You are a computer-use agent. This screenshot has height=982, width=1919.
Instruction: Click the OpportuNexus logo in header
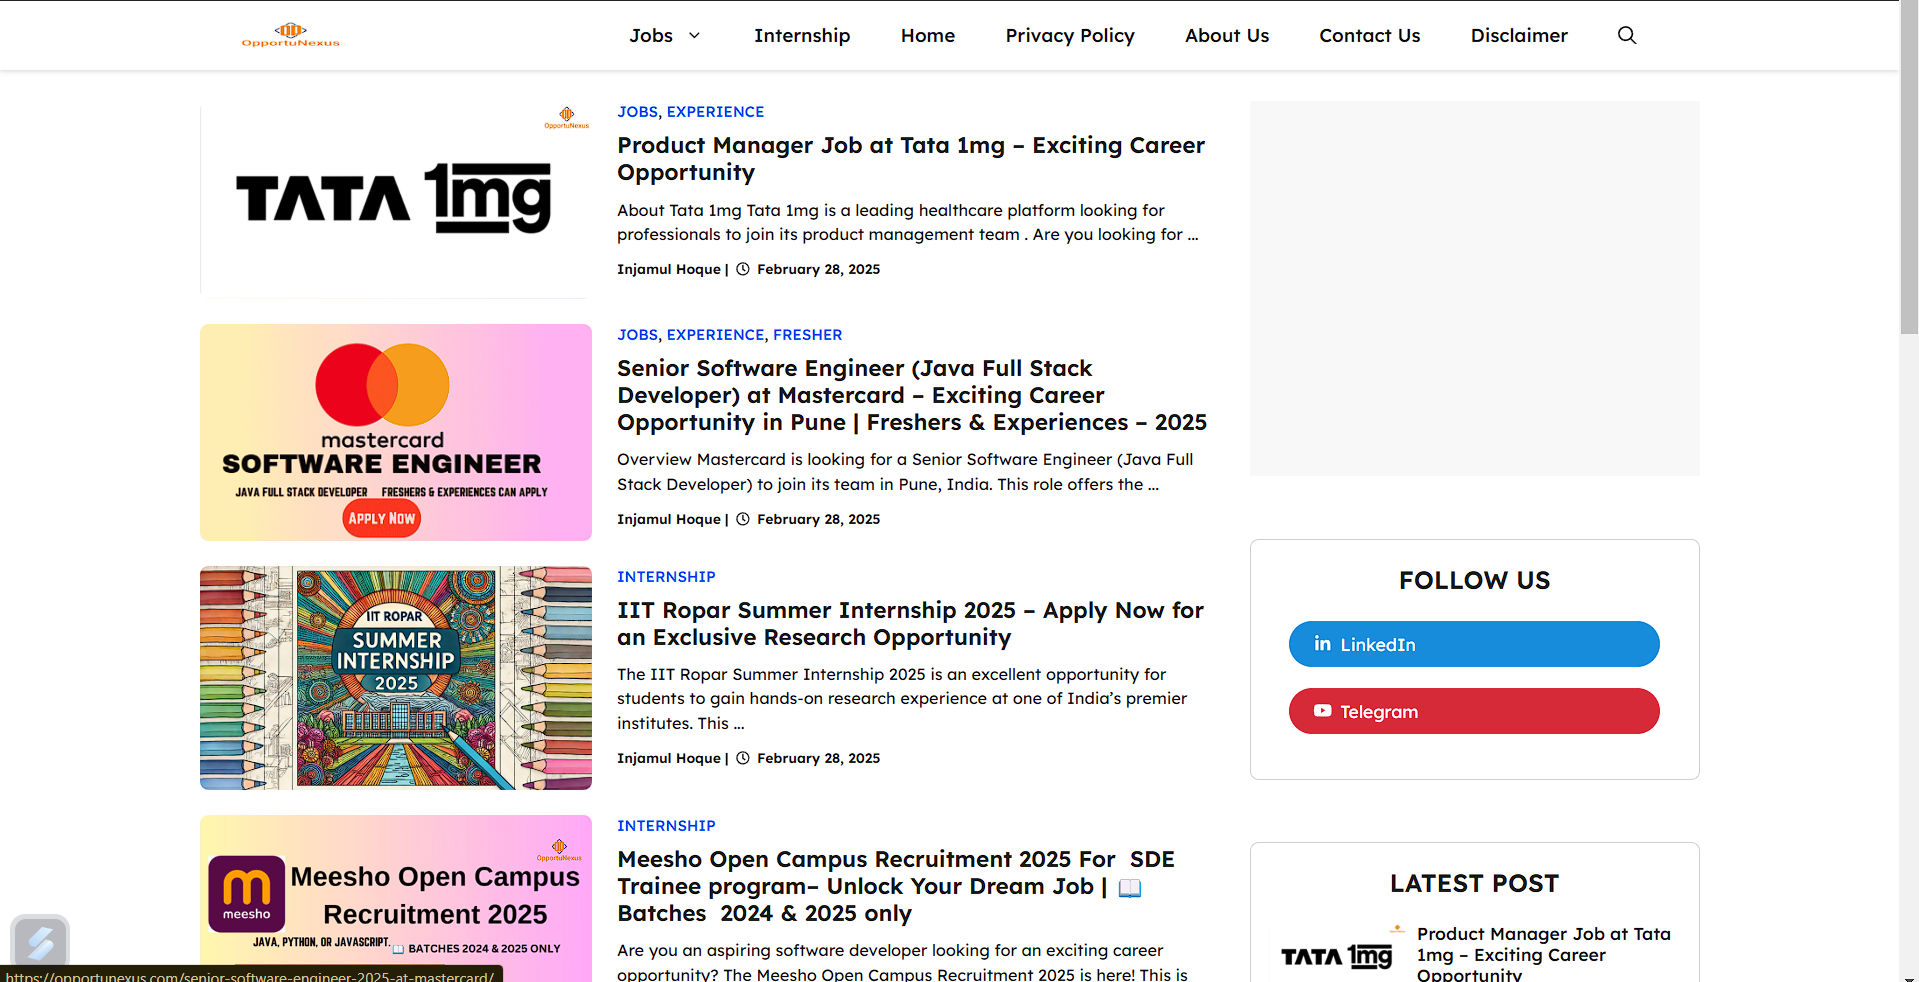pyautogui.click(x=290, y=35)
